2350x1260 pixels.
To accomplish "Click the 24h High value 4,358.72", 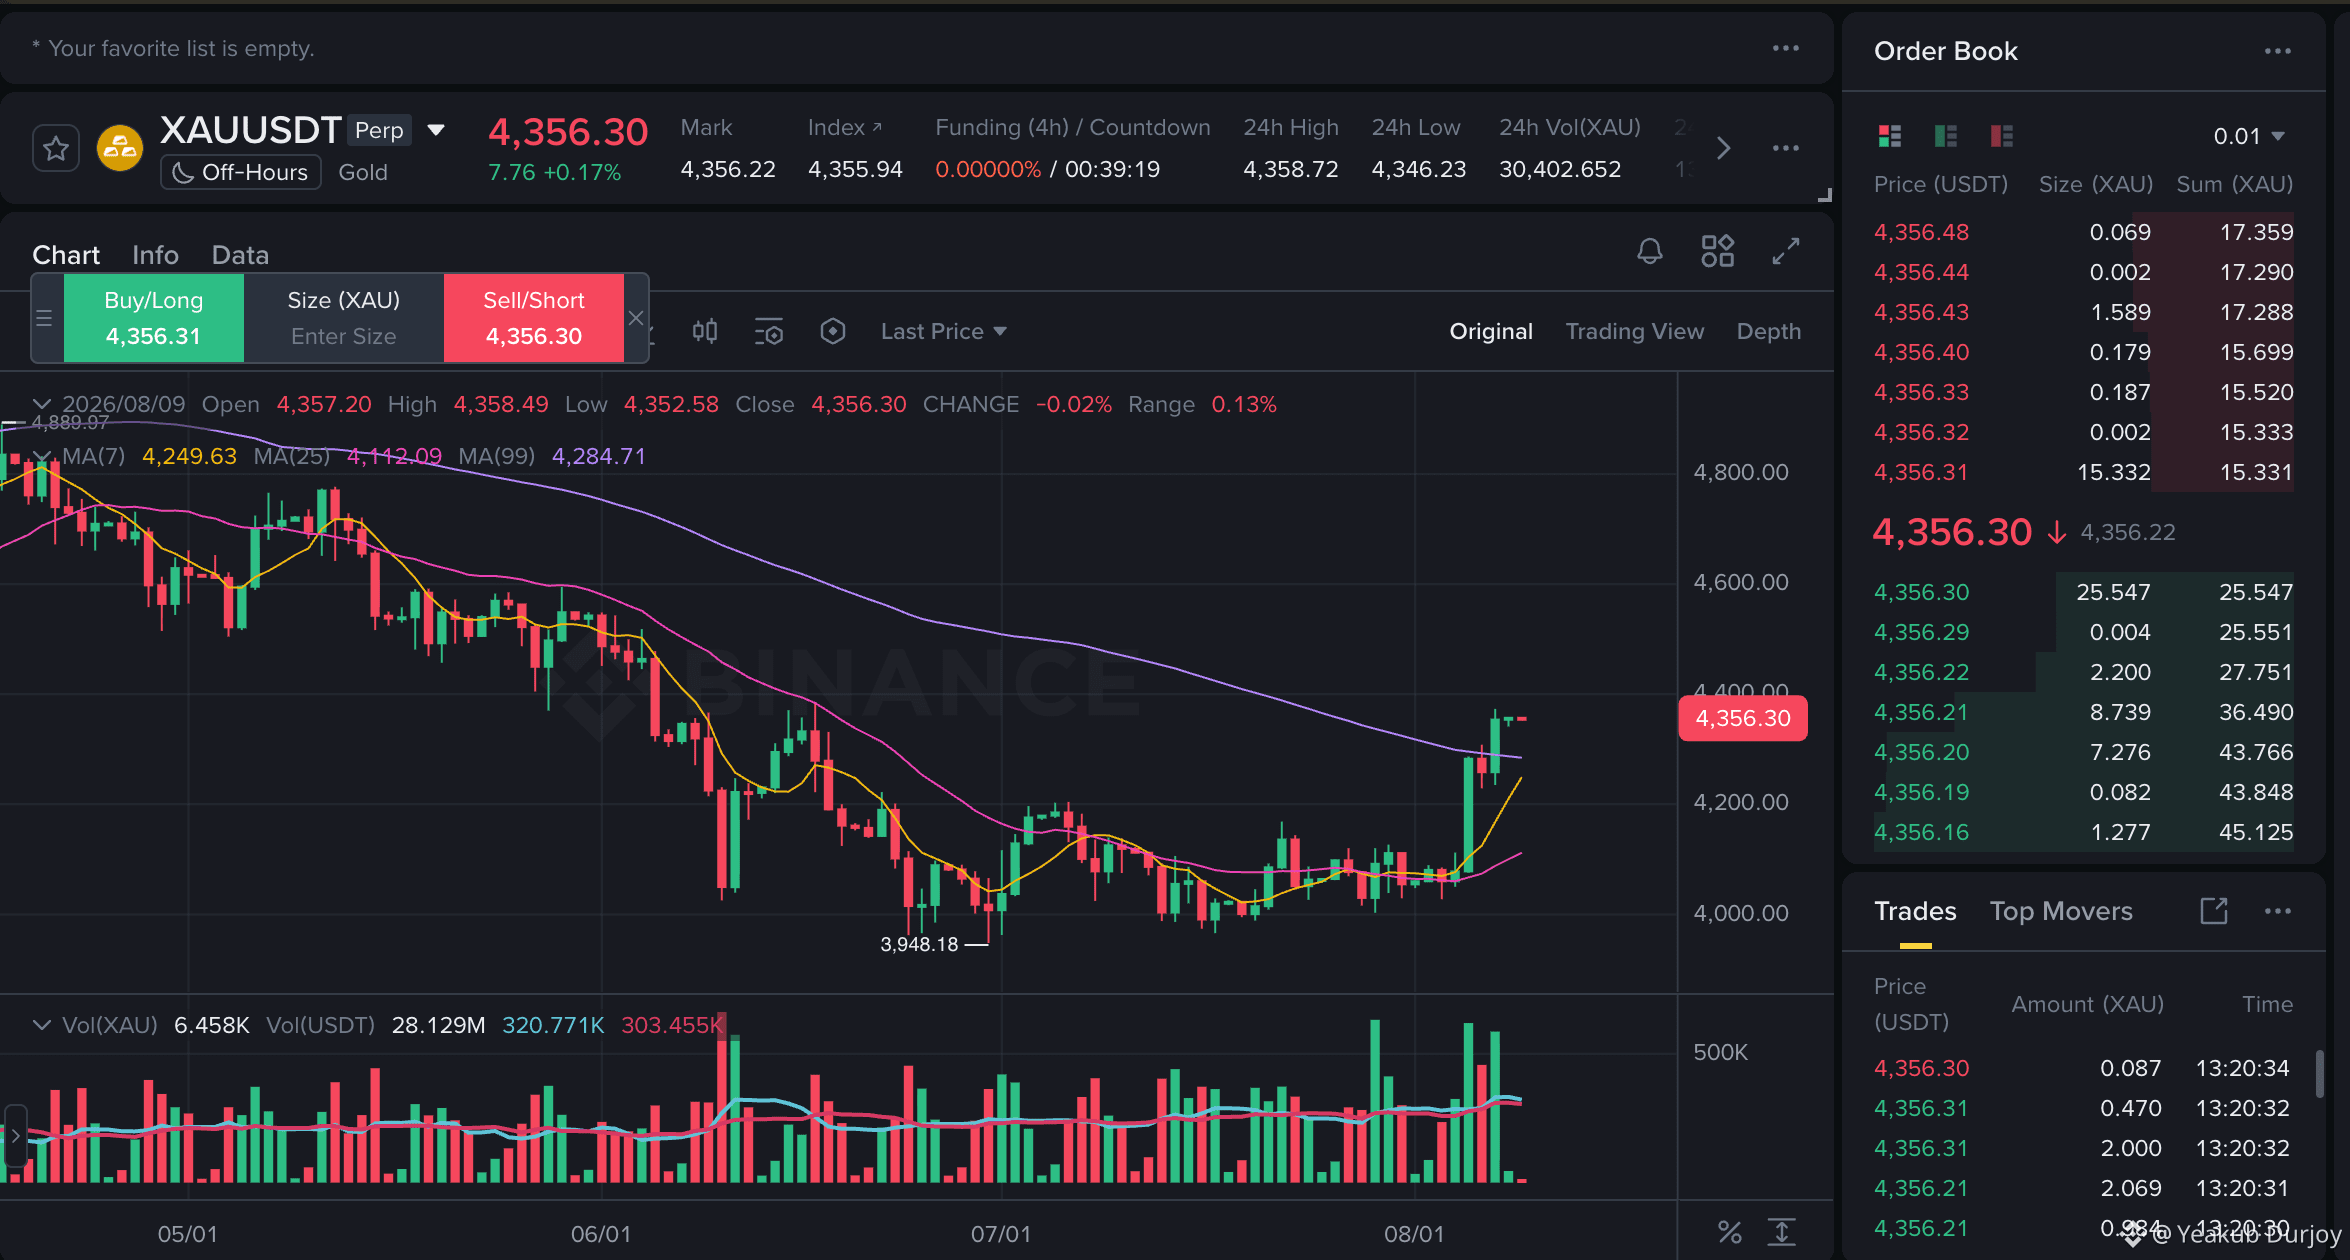I will pyautogui.click(x=1290, y=169).
